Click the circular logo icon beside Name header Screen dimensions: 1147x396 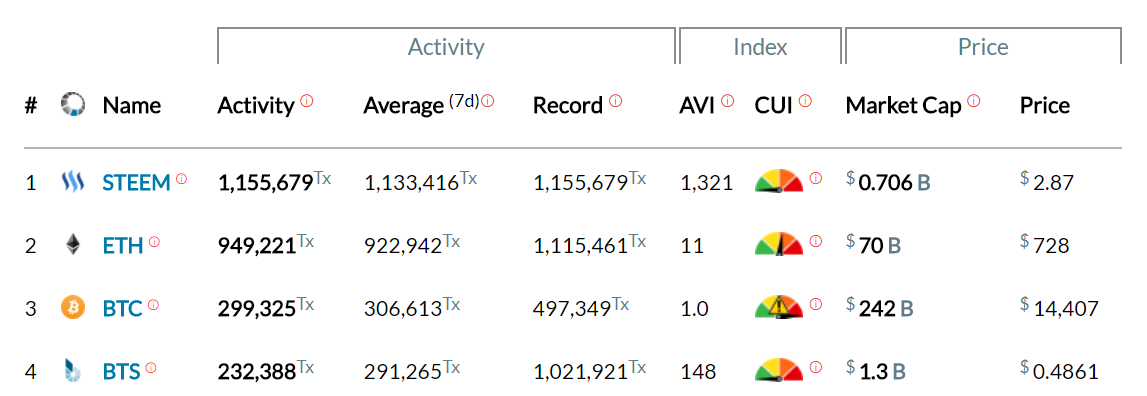coord(72,105)
